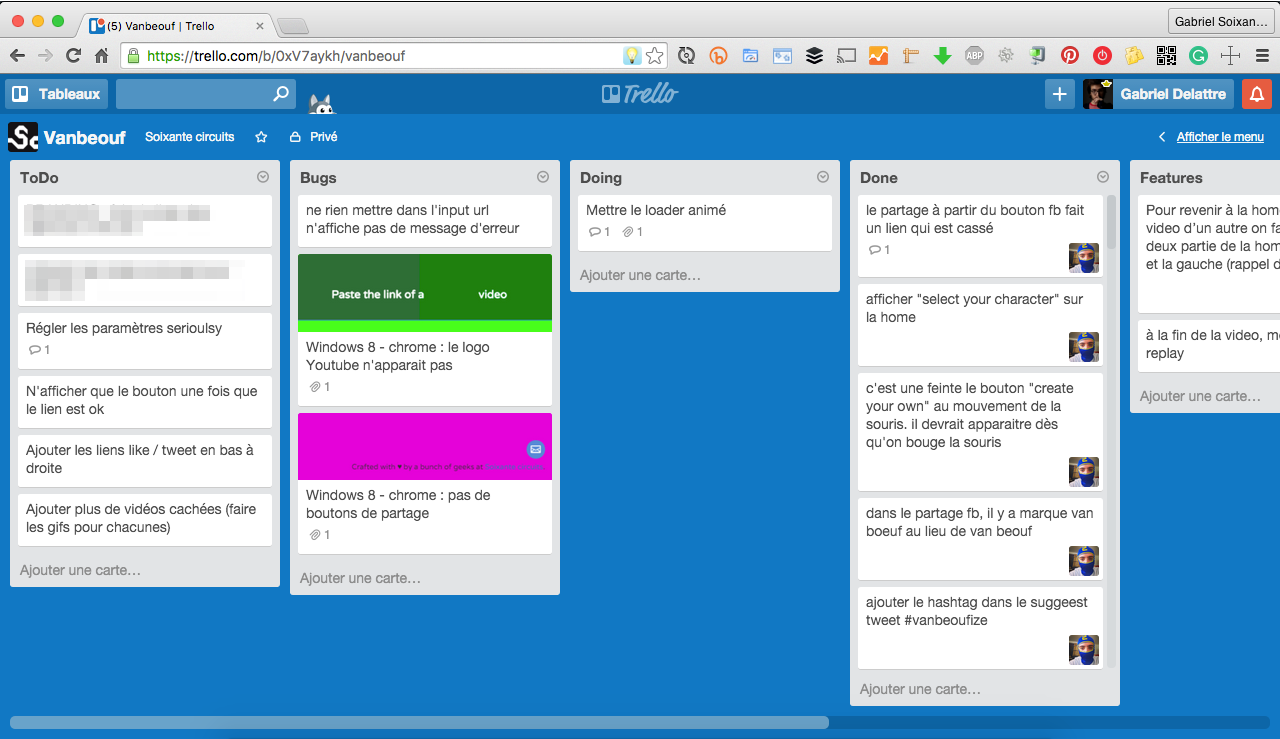Open card 'dans le partage fb, il y a marque'
The image size is (1280, 739).
980,539
